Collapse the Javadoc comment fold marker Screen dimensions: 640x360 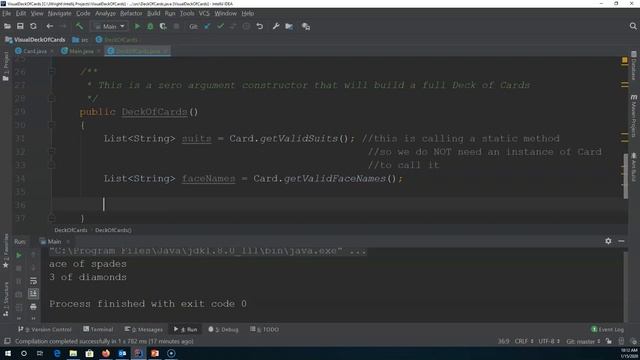coord(52,71)
